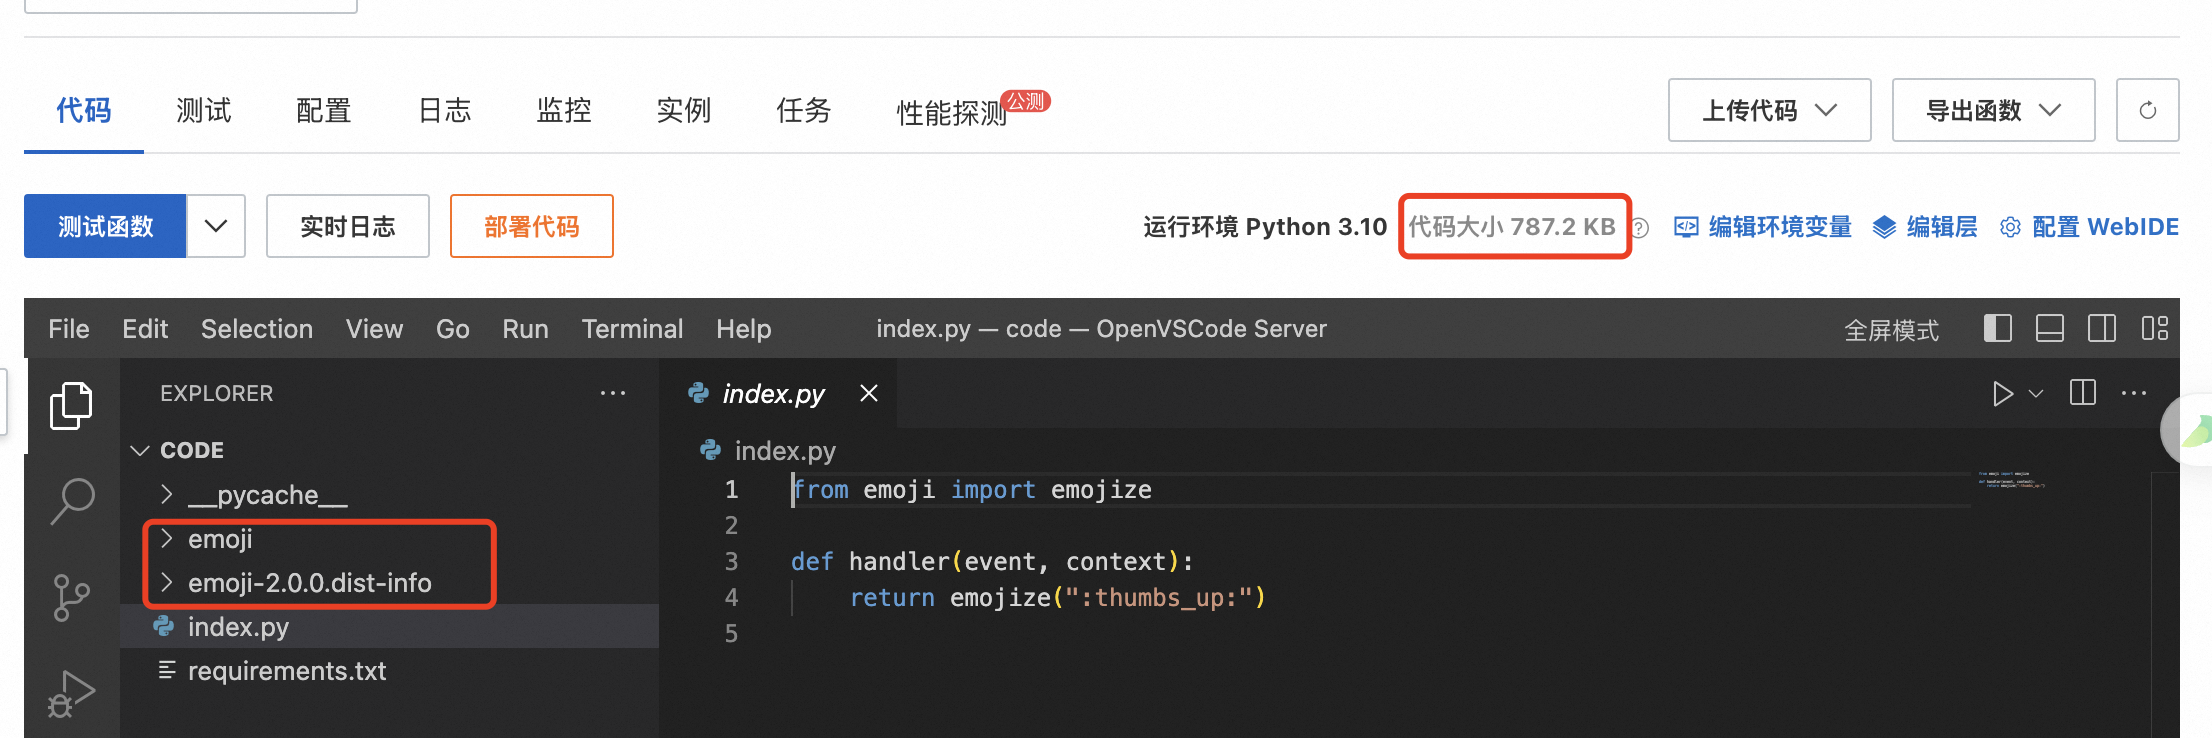
Task: Click the 部署代码 button
Action: [531, 226]
